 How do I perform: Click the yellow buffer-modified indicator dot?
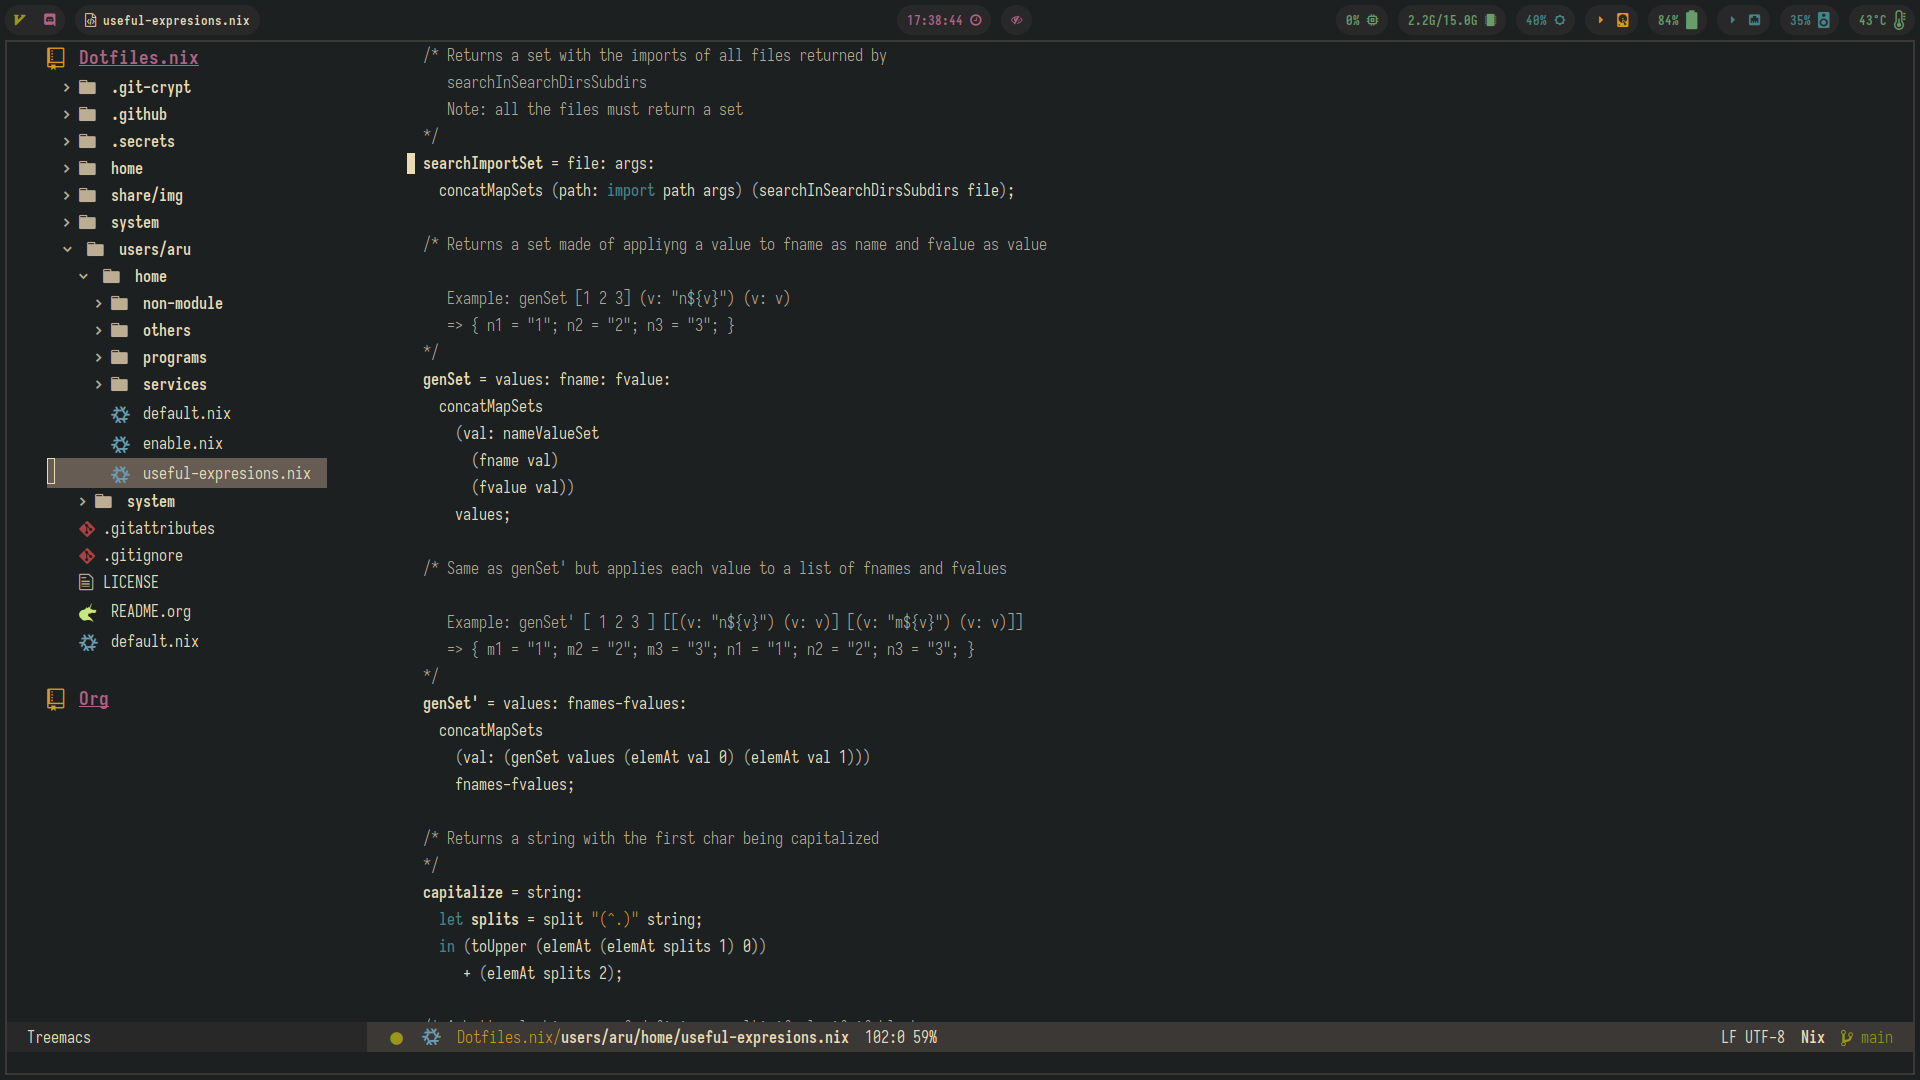(396, 1038)
